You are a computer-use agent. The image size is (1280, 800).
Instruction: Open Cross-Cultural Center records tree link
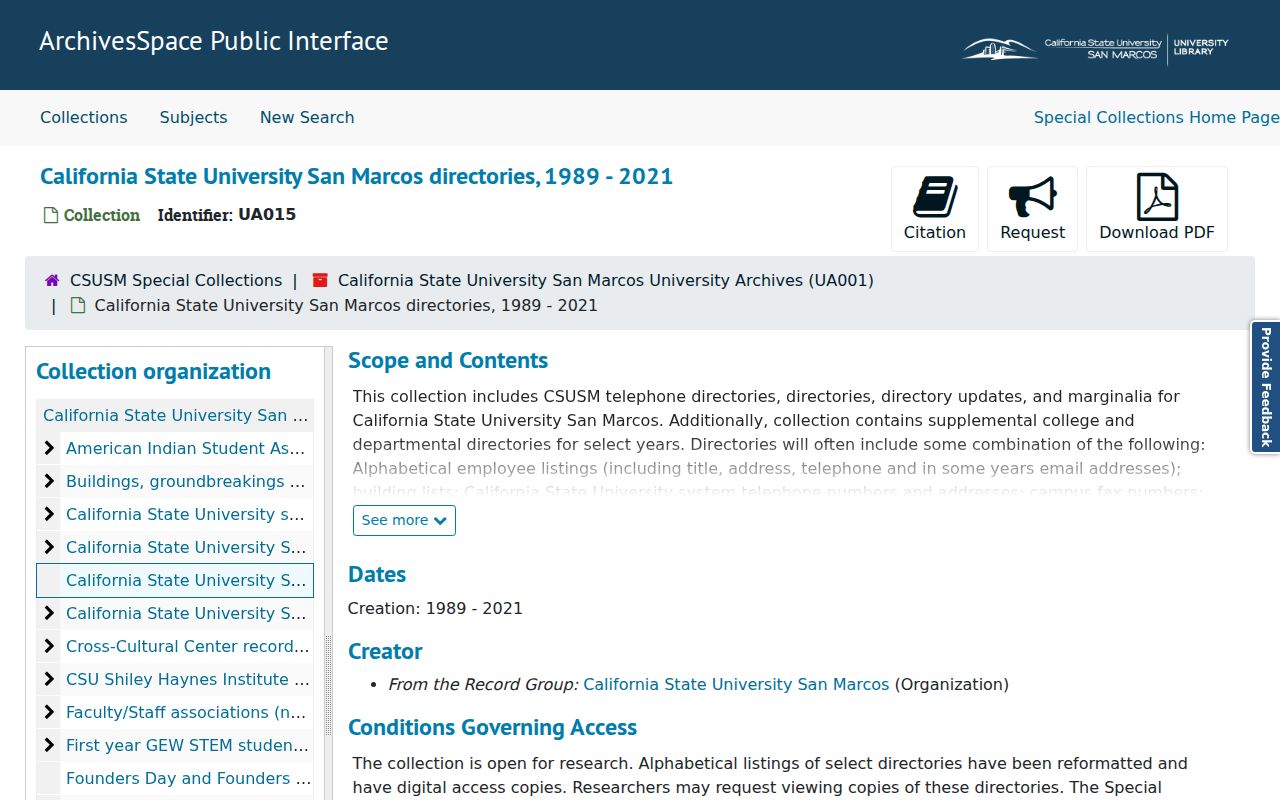pyautogui.click(x=188, y=647)
